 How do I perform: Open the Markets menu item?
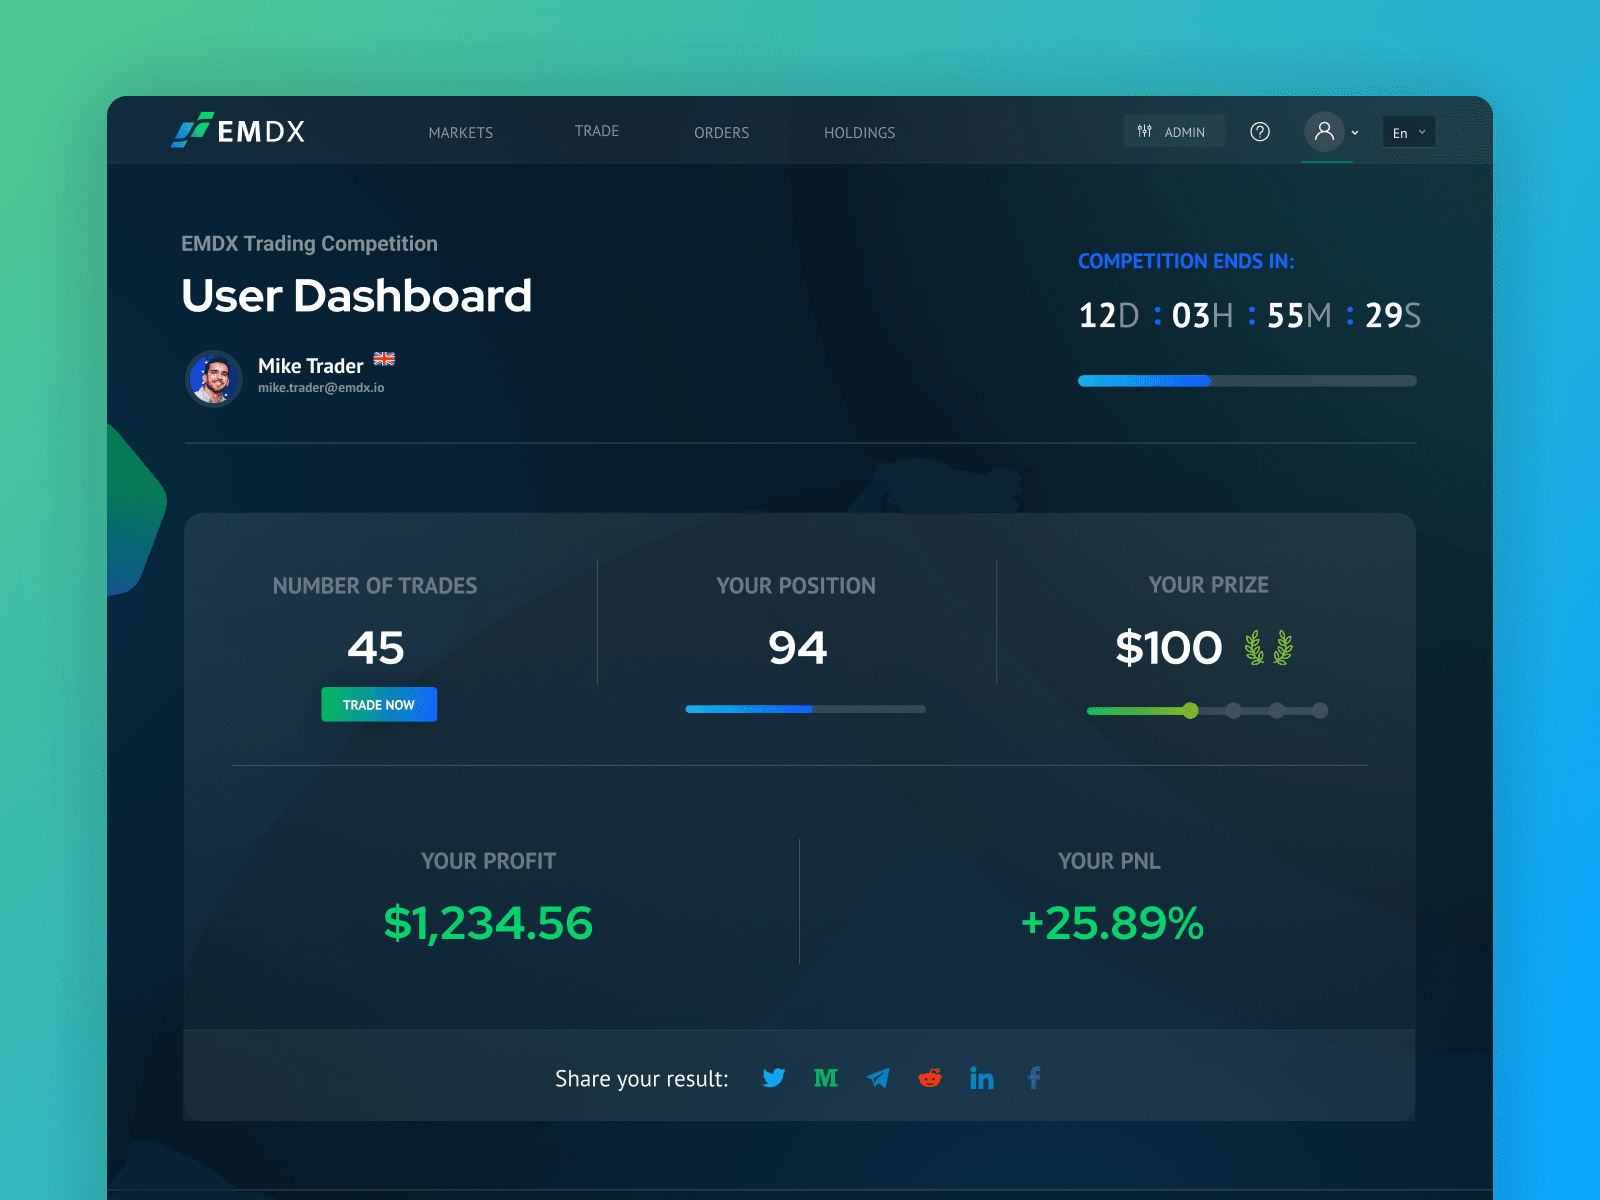click(x=460, y=133)
